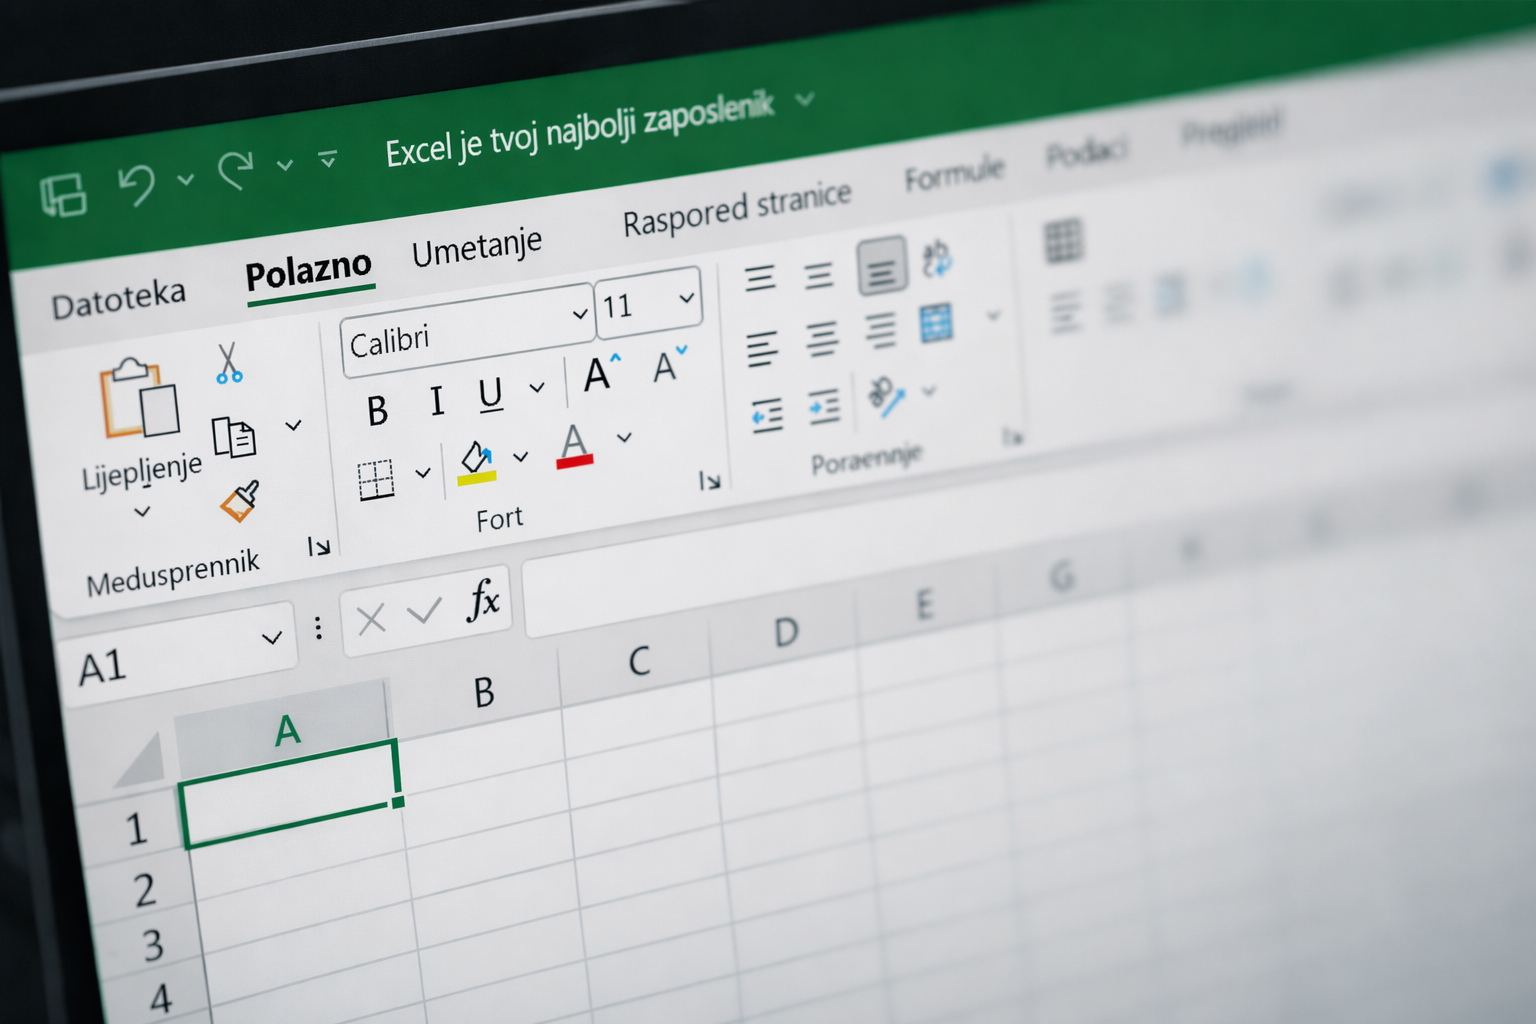The width and height of the screenshot is (1536, 1024).
Task: Switch to the Polazno tab
Action: (x=308, y=269)
